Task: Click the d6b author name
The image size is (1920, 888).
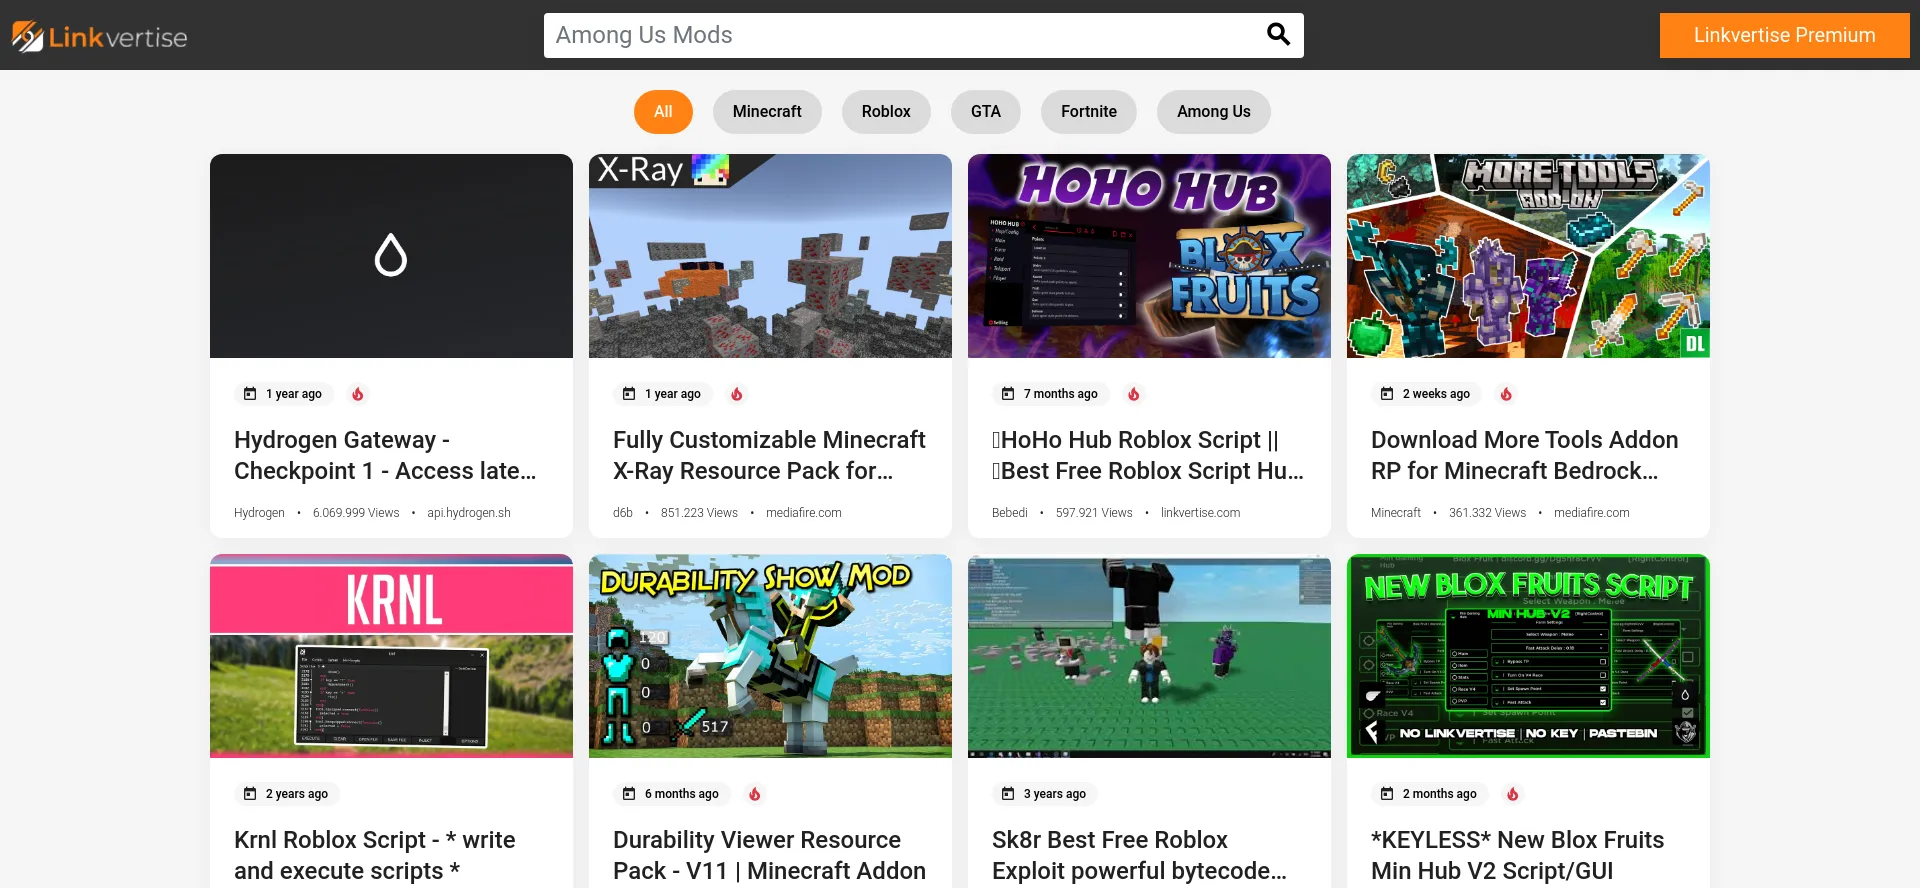Action: [x=623, y=513]
